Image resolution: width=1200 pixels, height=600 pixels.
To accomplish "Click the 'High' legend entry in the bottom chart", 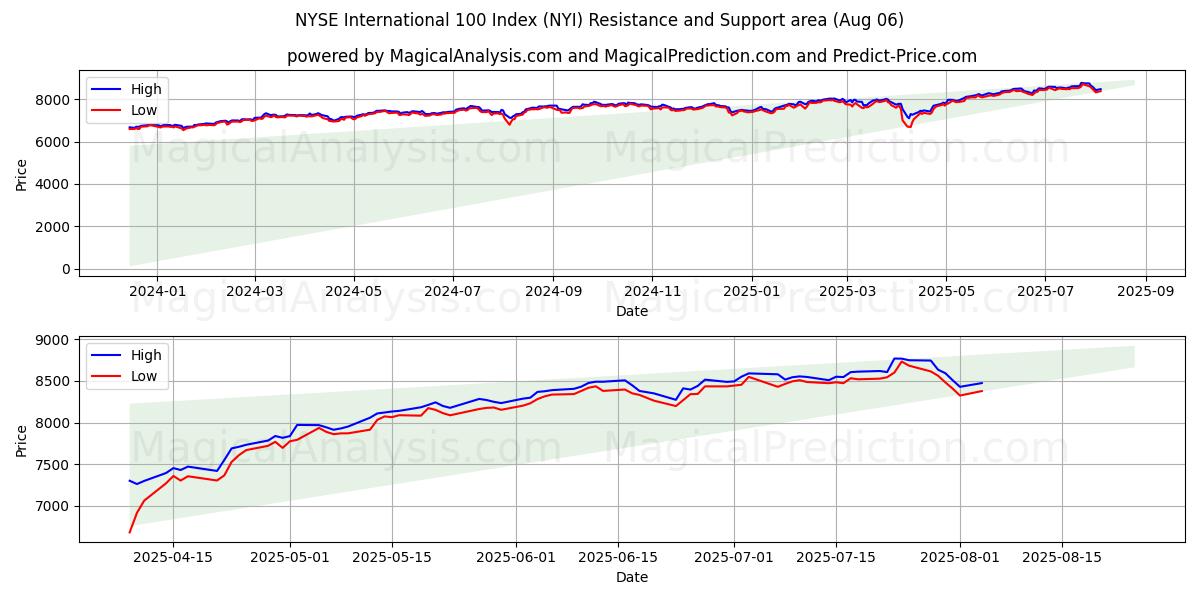I will 128,355.
